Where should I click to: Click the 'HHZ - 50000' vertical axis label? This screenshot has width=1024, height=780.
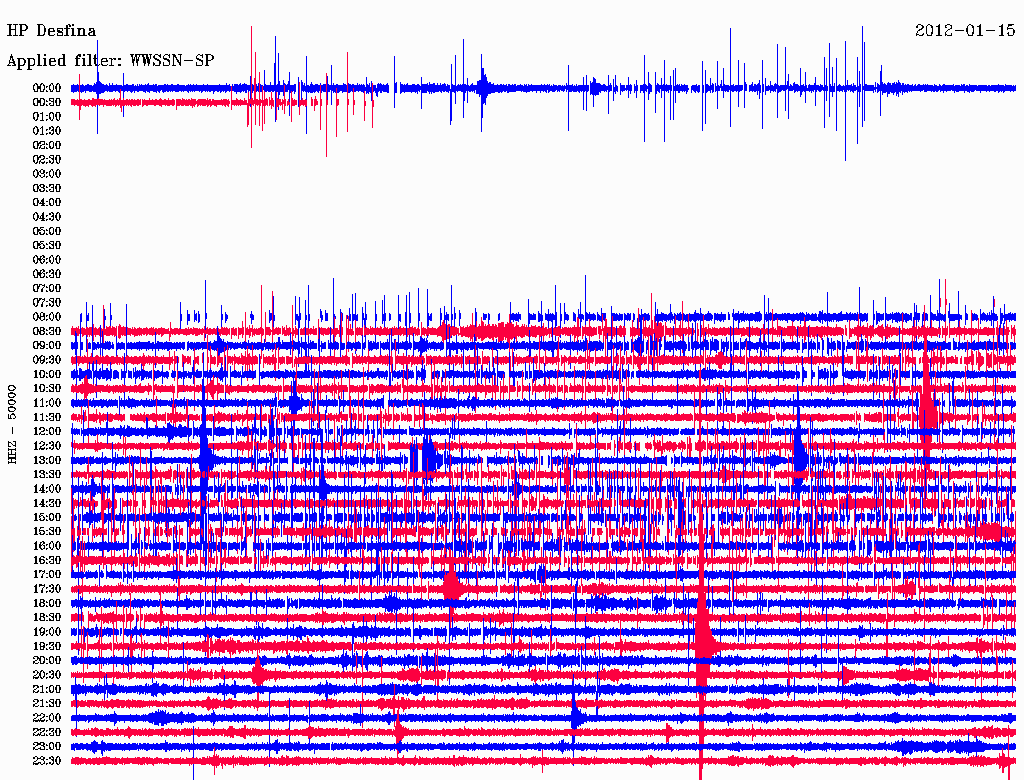point(12,425)
